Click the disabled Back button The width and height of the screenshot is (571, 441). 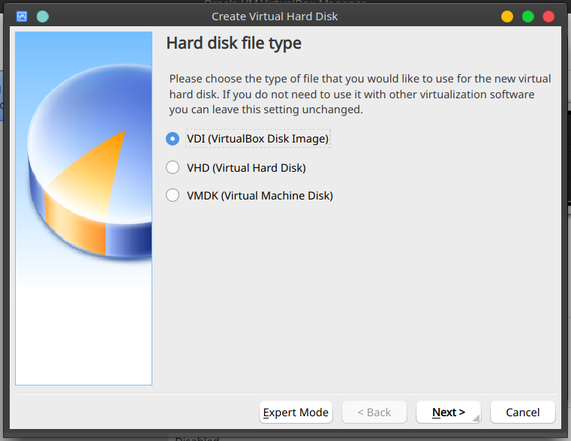click(x=374, y=412)
